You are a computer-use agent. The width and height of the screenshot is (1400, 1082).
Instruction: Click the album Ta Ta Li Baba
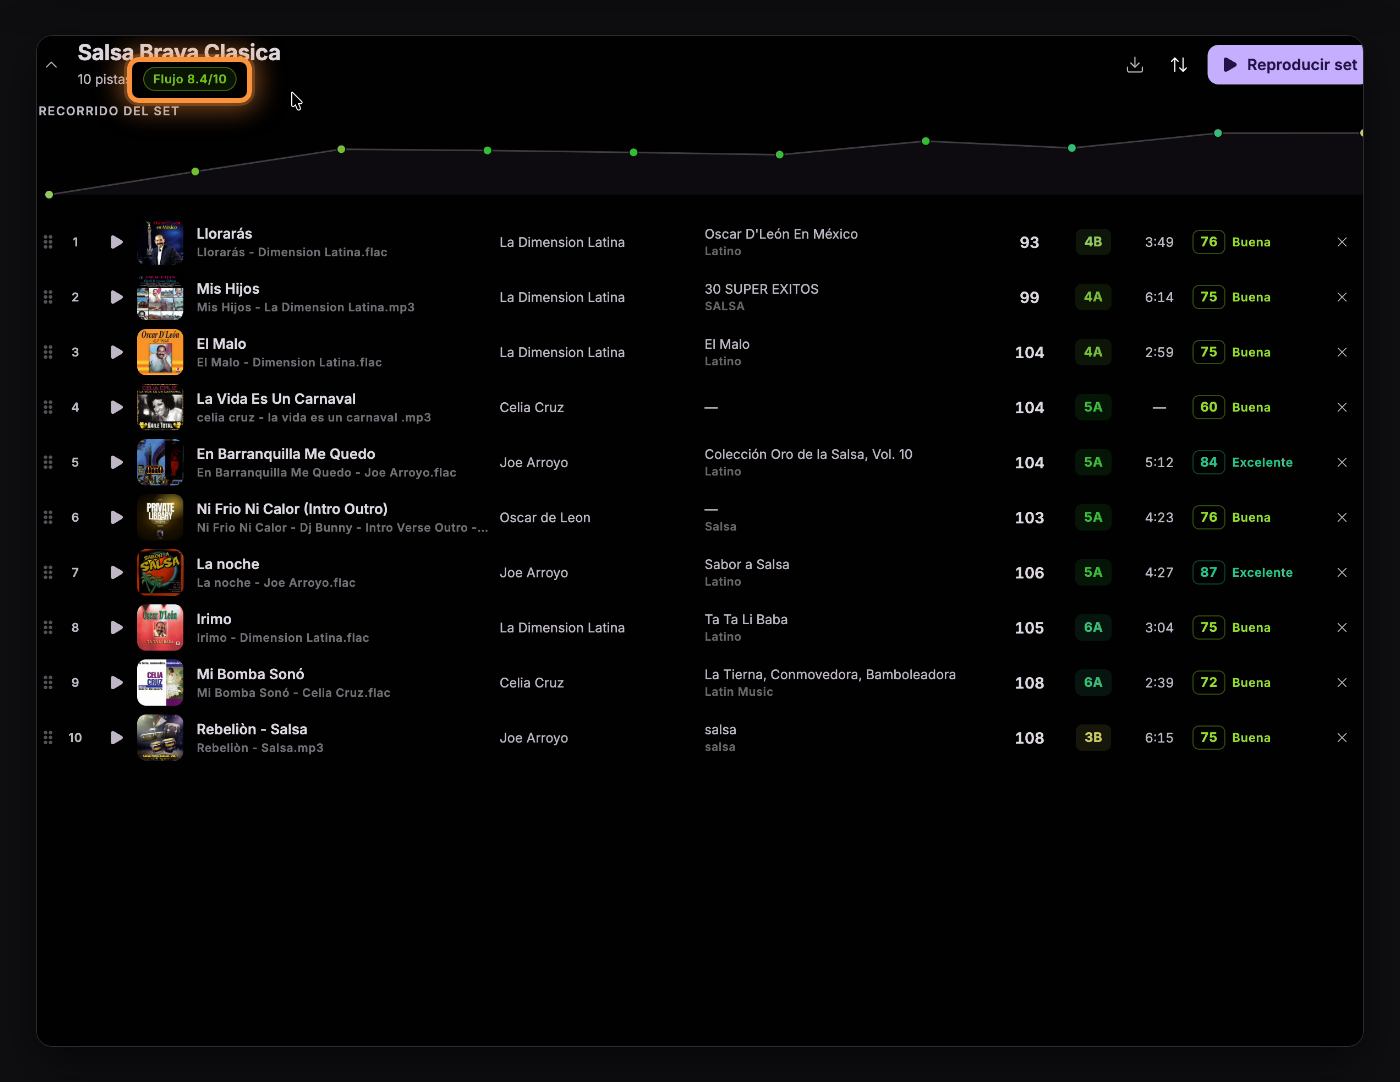(746, 619)
